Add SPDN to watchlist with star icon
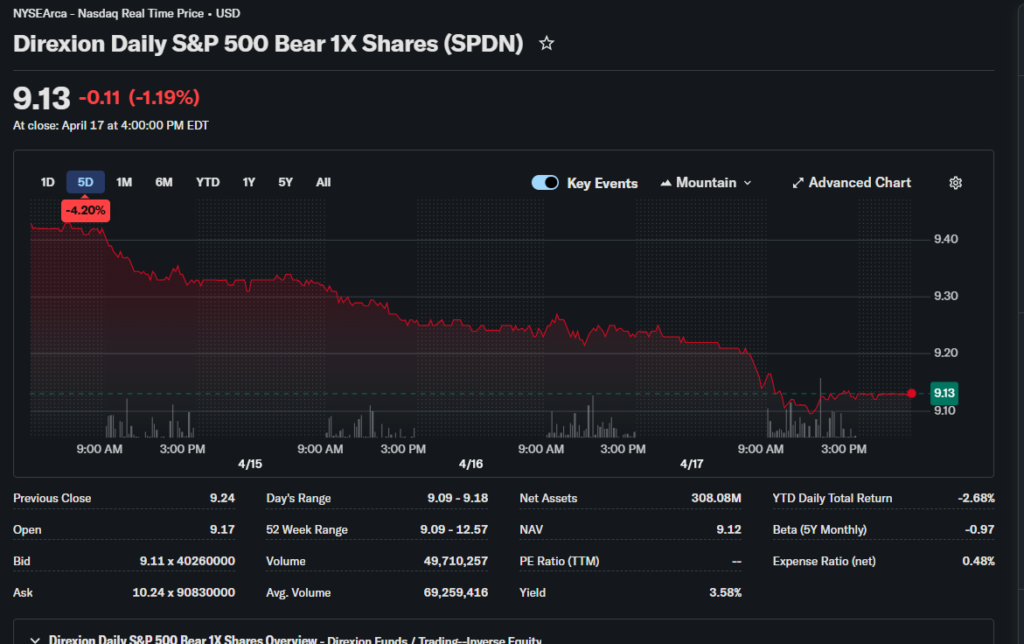This screenshot has height=644, width=1024. pos(546,44)
